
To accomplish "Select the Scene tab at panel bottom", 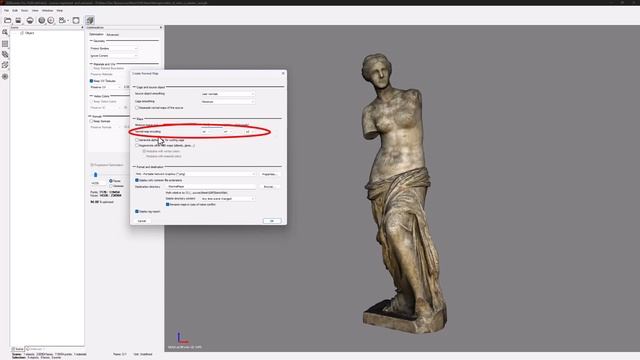I will click(x=18, y=349).
